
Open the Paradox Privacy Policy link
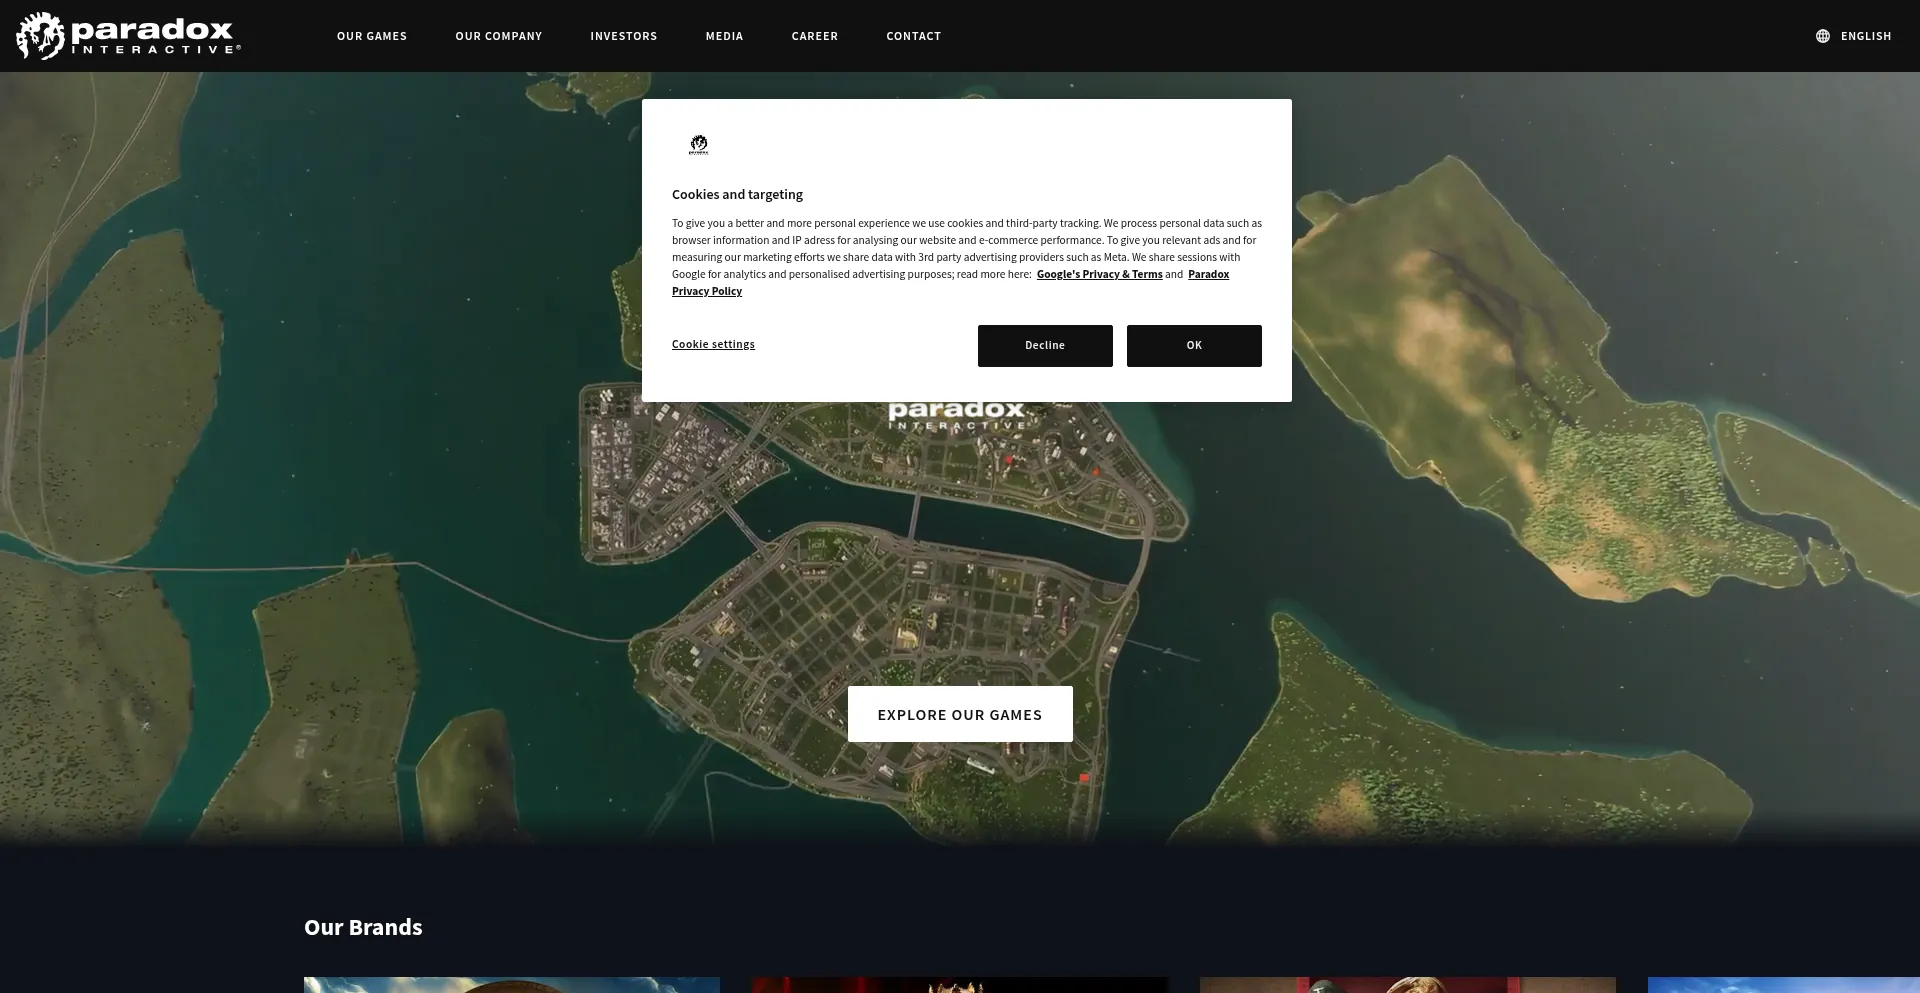pos(1208,274)
